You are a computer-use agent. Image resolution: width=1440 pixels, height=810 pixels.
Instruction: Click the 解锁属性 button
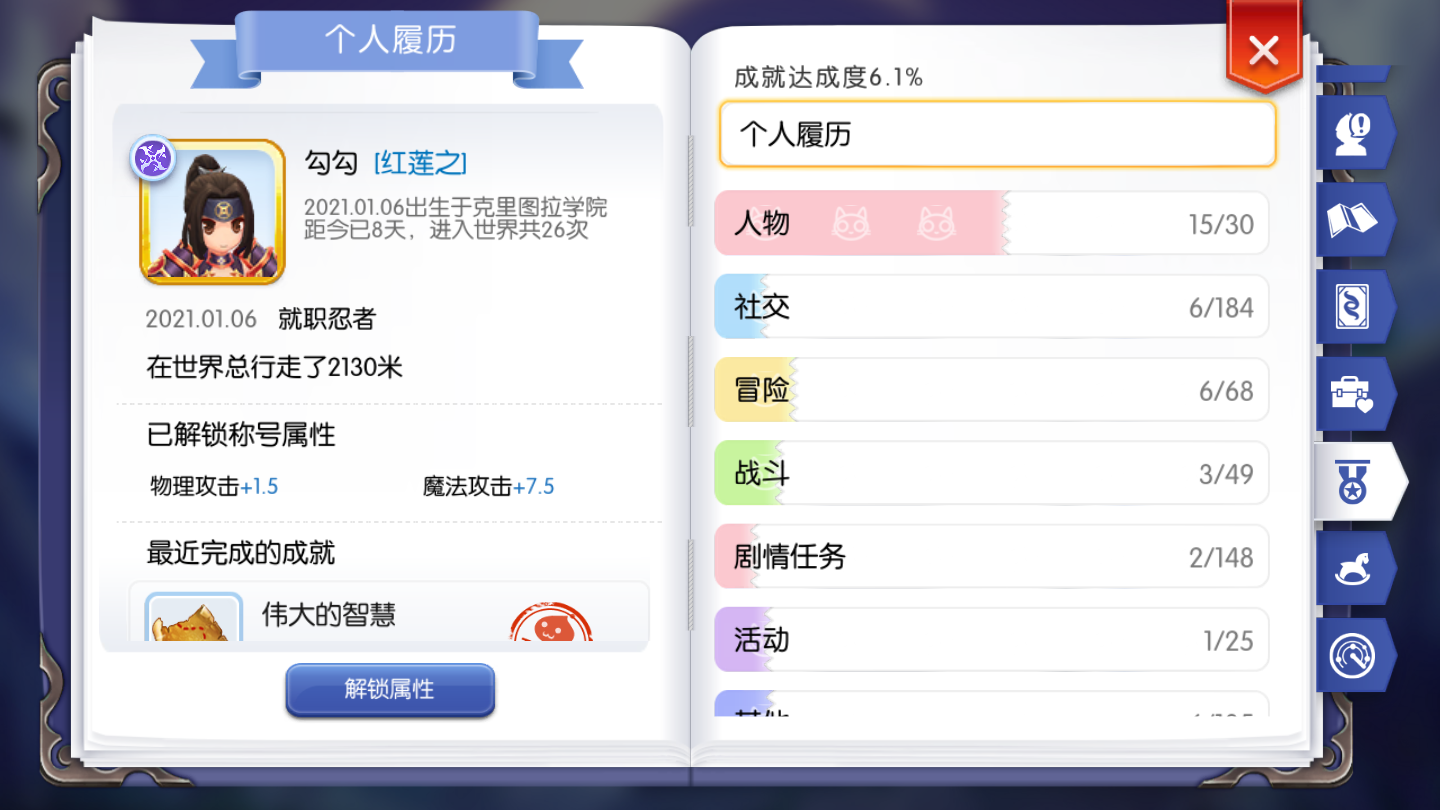point(390,690)
